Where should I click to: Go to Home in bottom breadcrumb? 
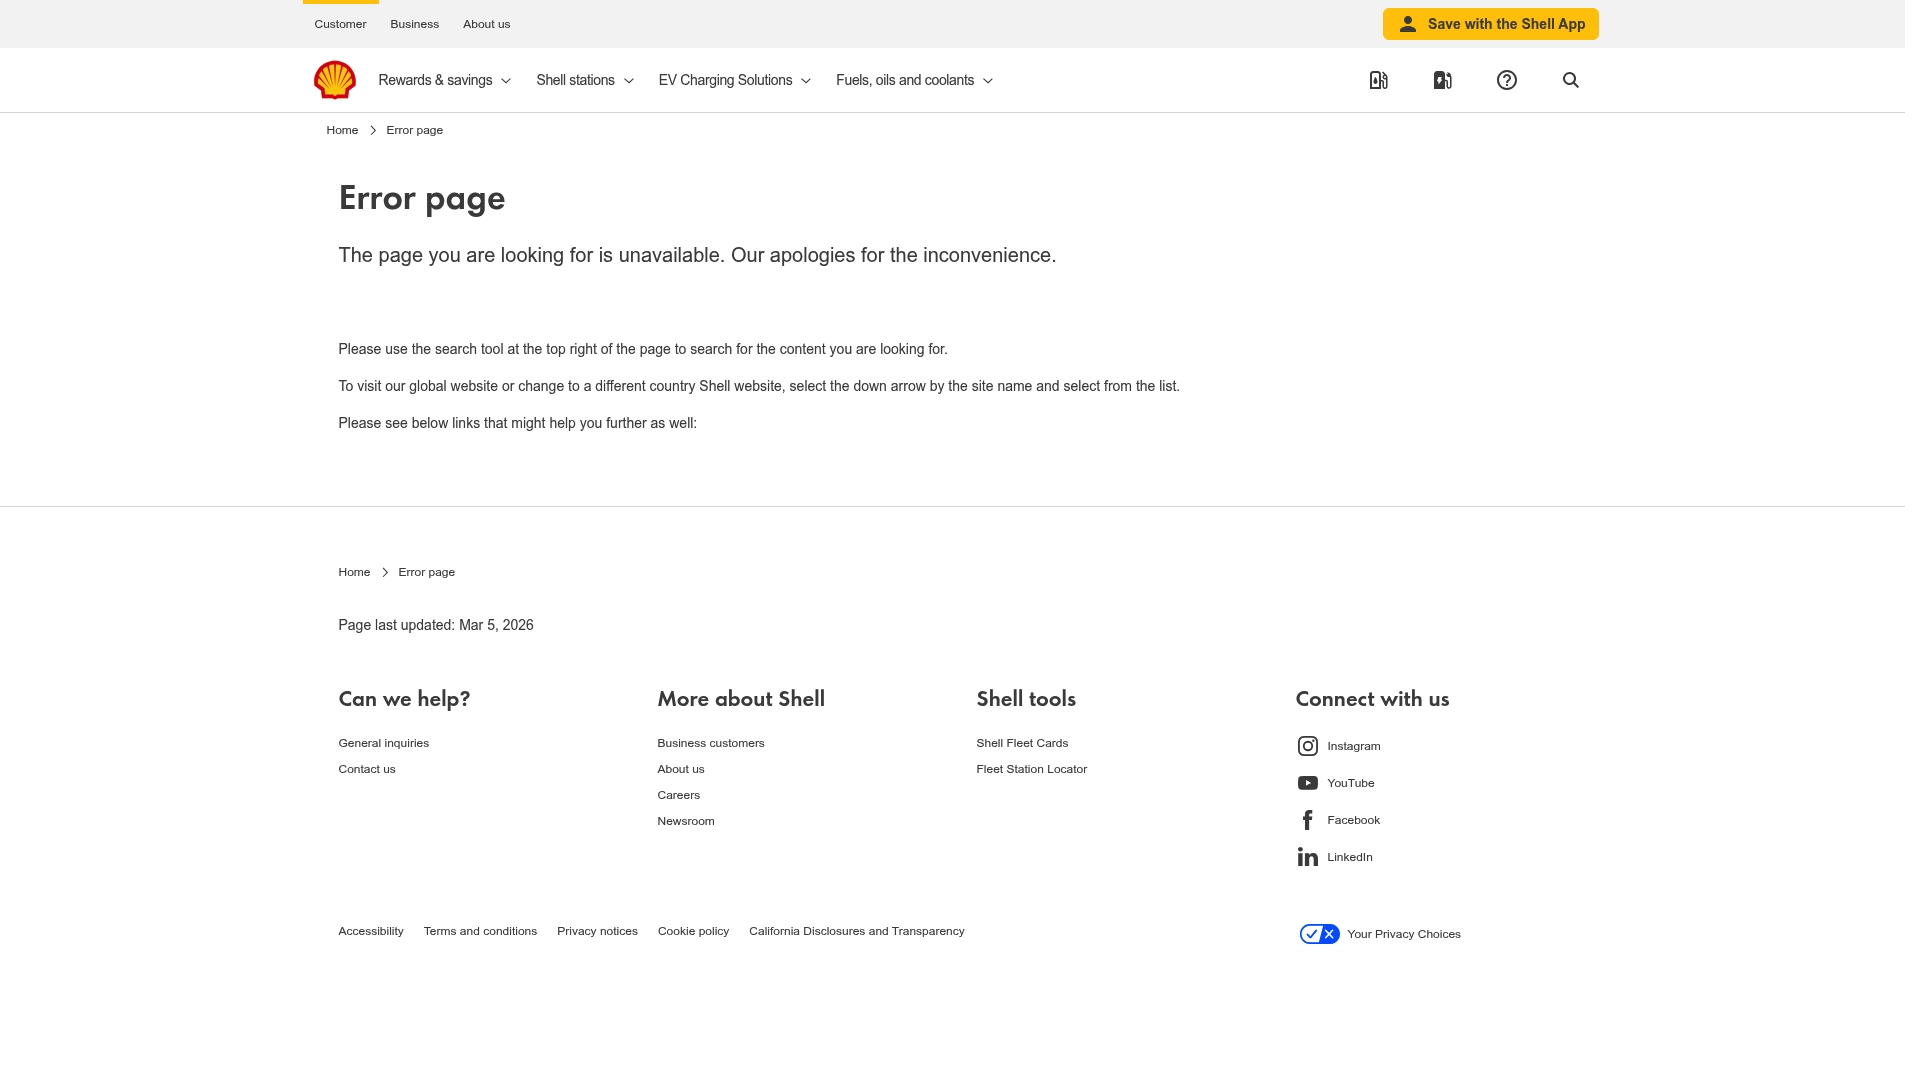click(x=354, y=572)
